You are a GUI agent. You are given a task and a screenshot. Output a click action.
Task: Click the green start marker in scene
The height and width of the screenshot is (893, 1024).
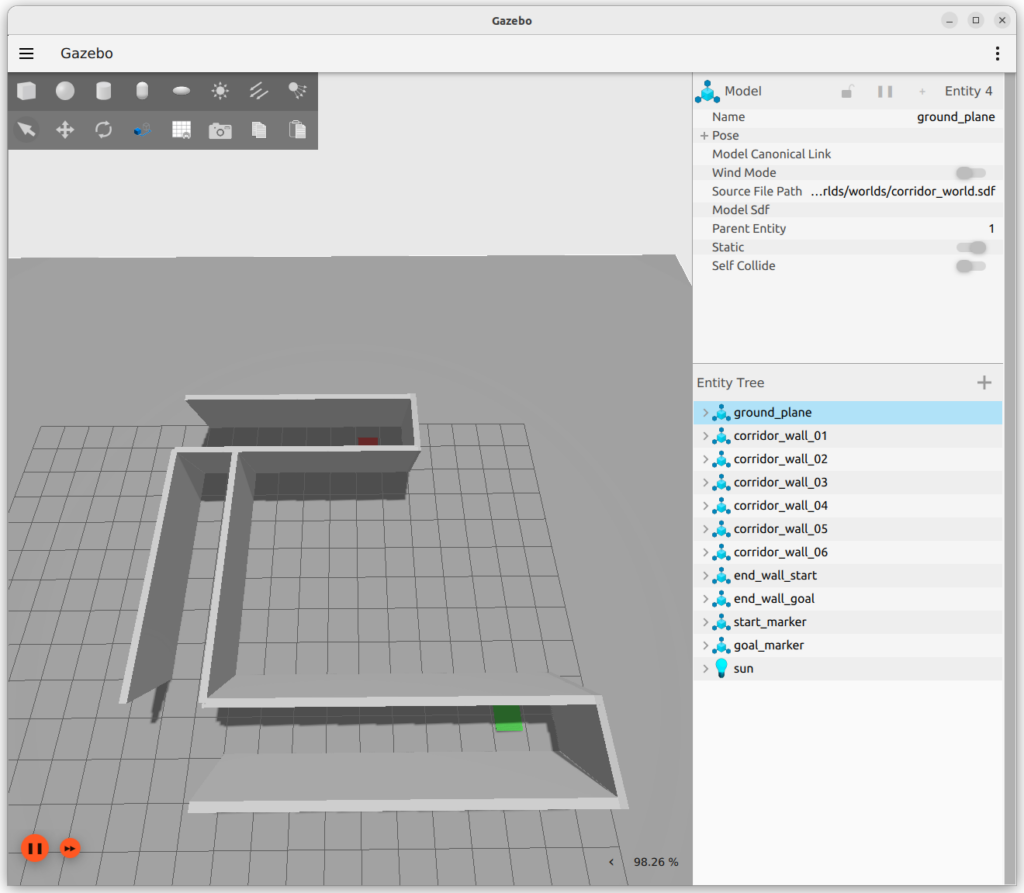(508, 718)
